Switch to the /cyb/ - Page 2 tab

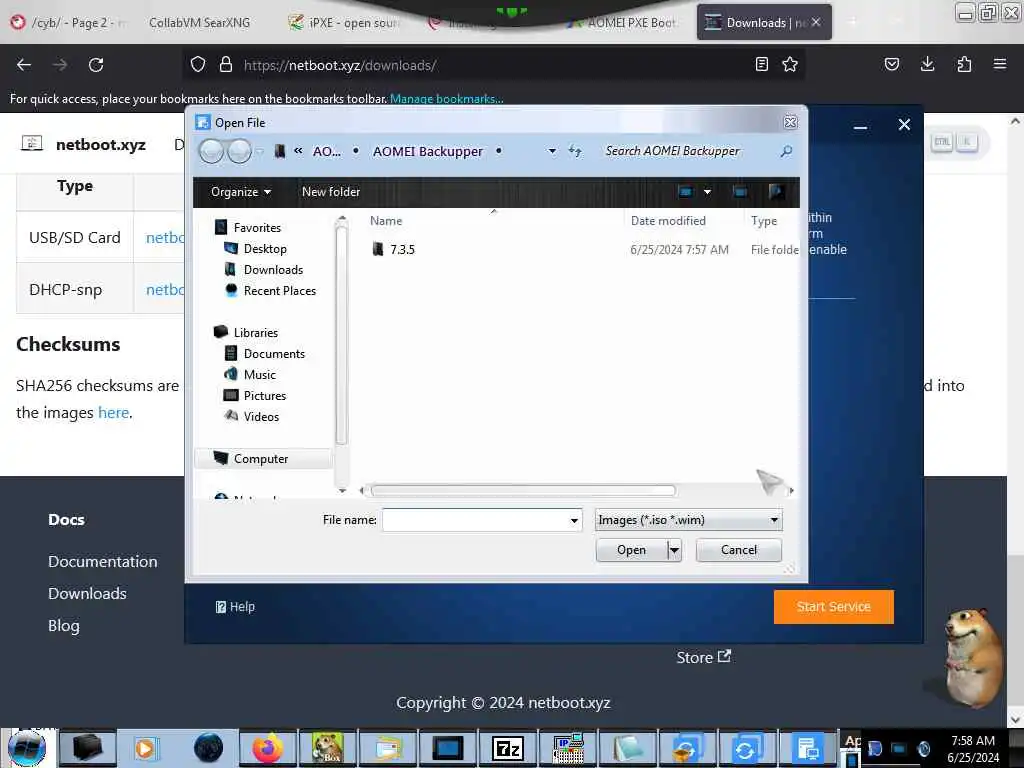(71, 23)
